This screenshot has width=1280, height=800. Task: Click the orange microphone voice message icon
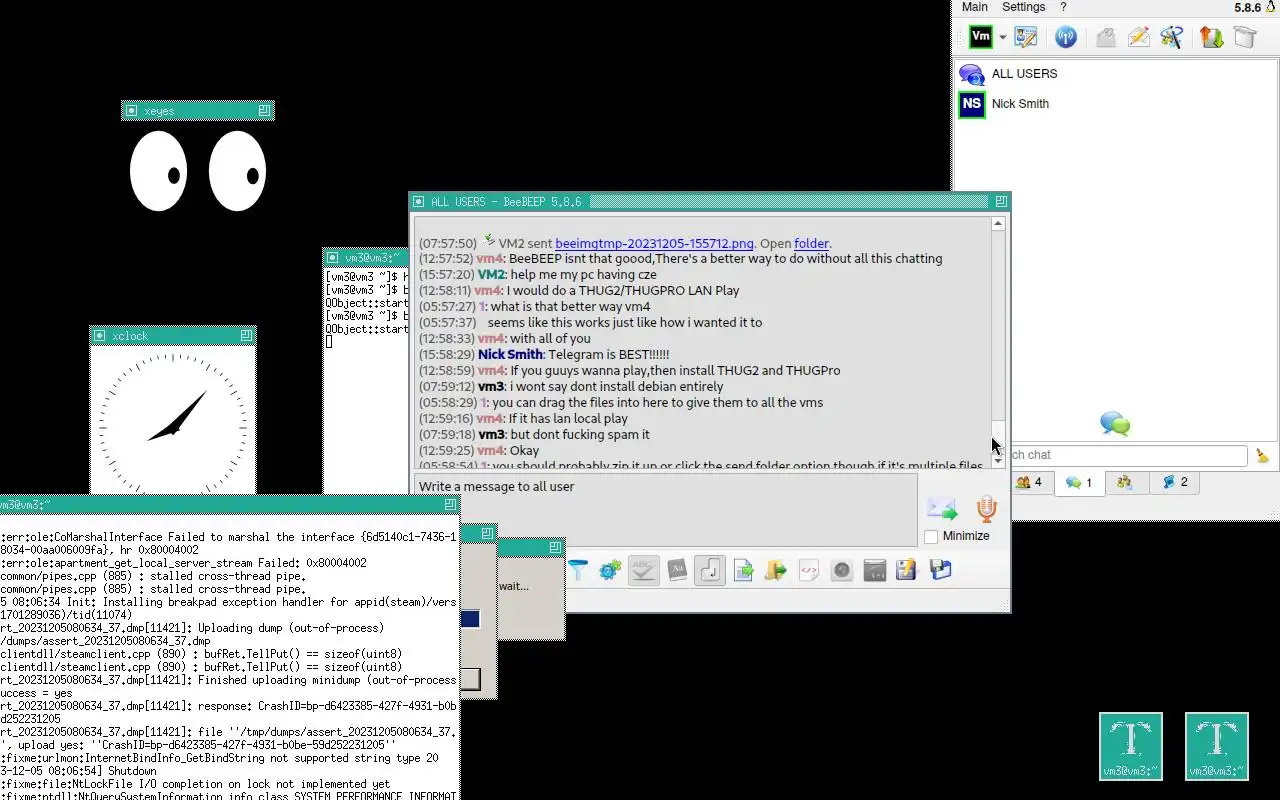(x=987, y=509)
